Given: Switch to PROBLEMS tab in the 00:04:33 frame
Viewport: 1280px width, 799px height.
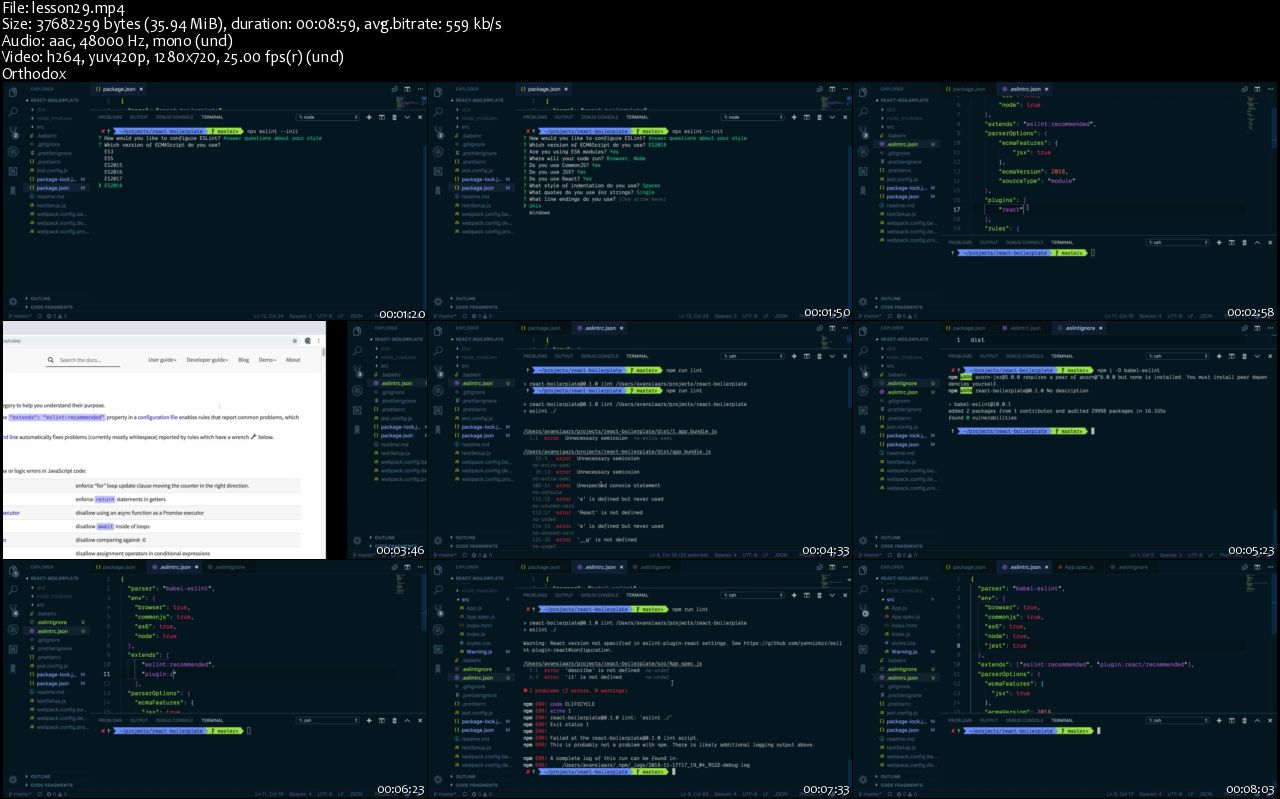Looking at the screenshot, I should point(535,356).
